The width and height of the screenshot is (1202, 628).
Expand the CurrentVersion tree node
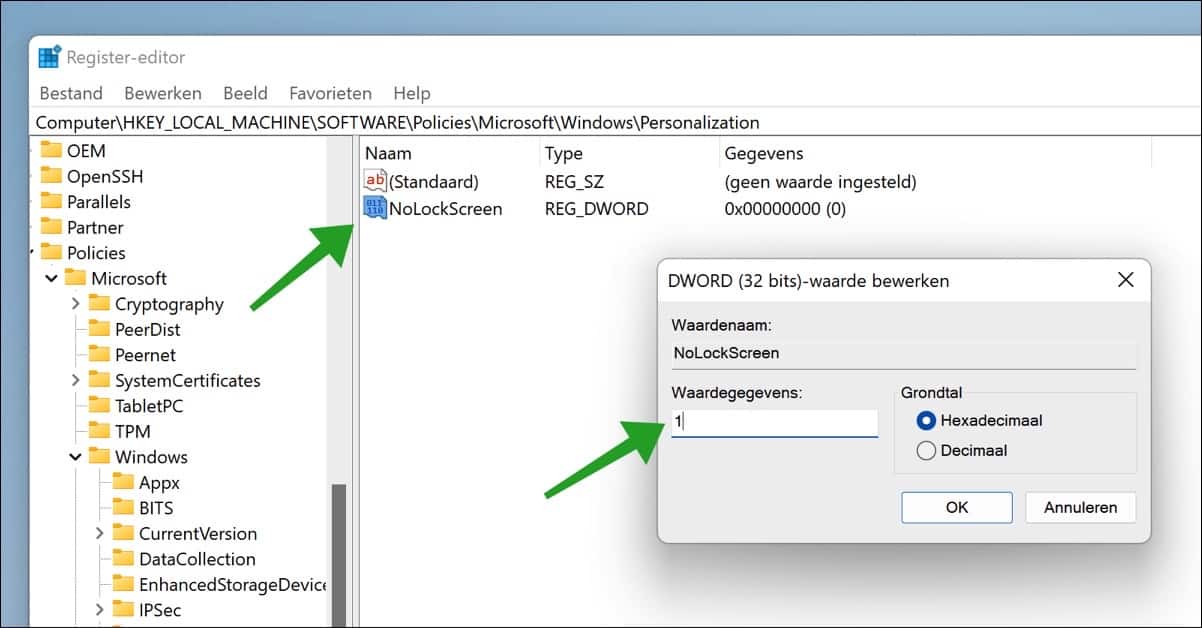[100, 533]
